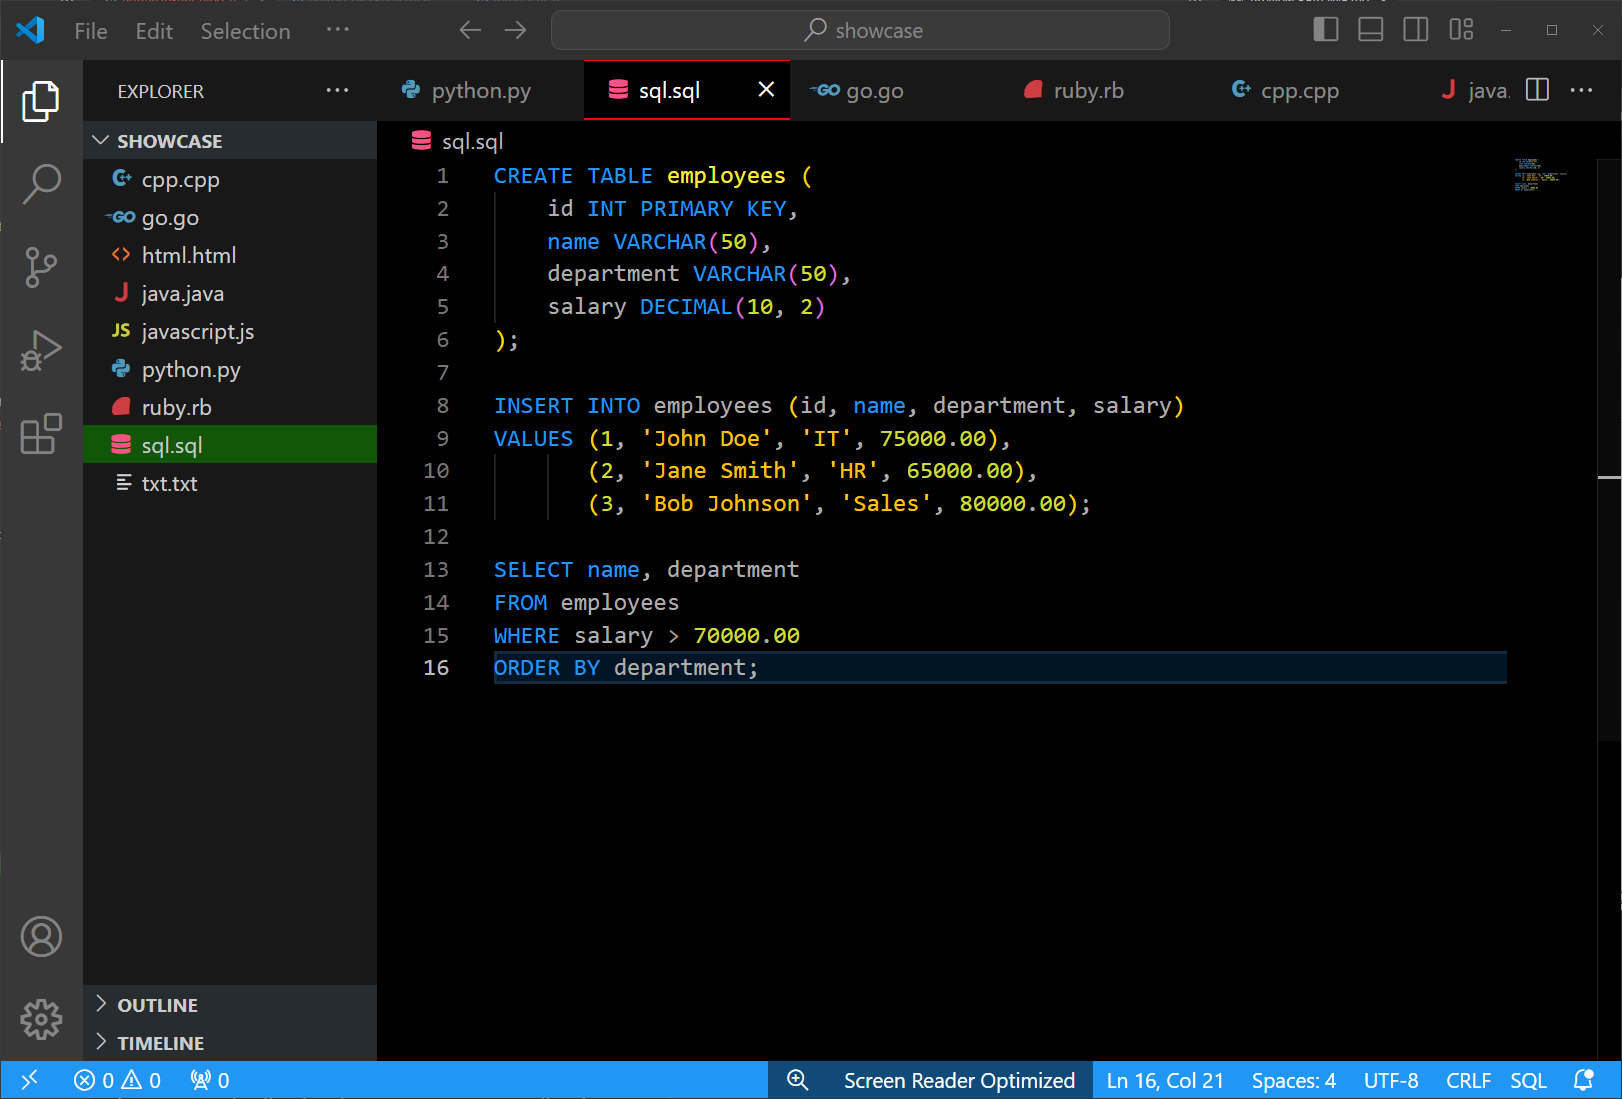The image size is (1622, 1099).
Task: Open Source Control view icon
Action: [x=41, y=267]
